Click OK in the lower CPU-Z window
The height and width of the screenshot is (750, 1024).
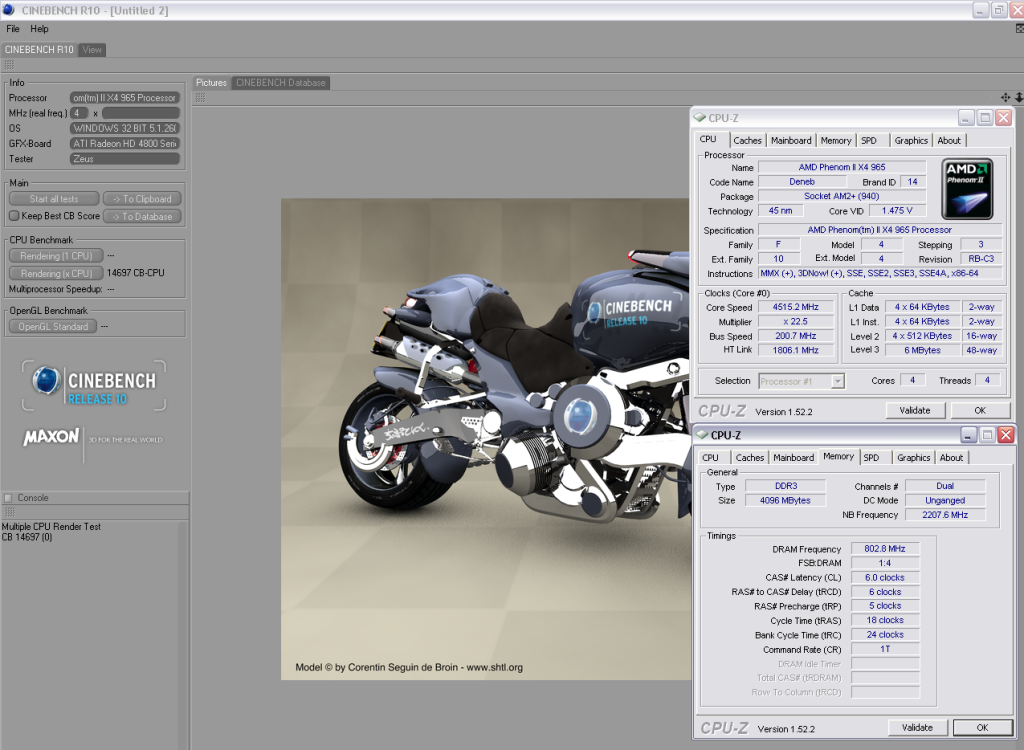(x=982, y=727)
